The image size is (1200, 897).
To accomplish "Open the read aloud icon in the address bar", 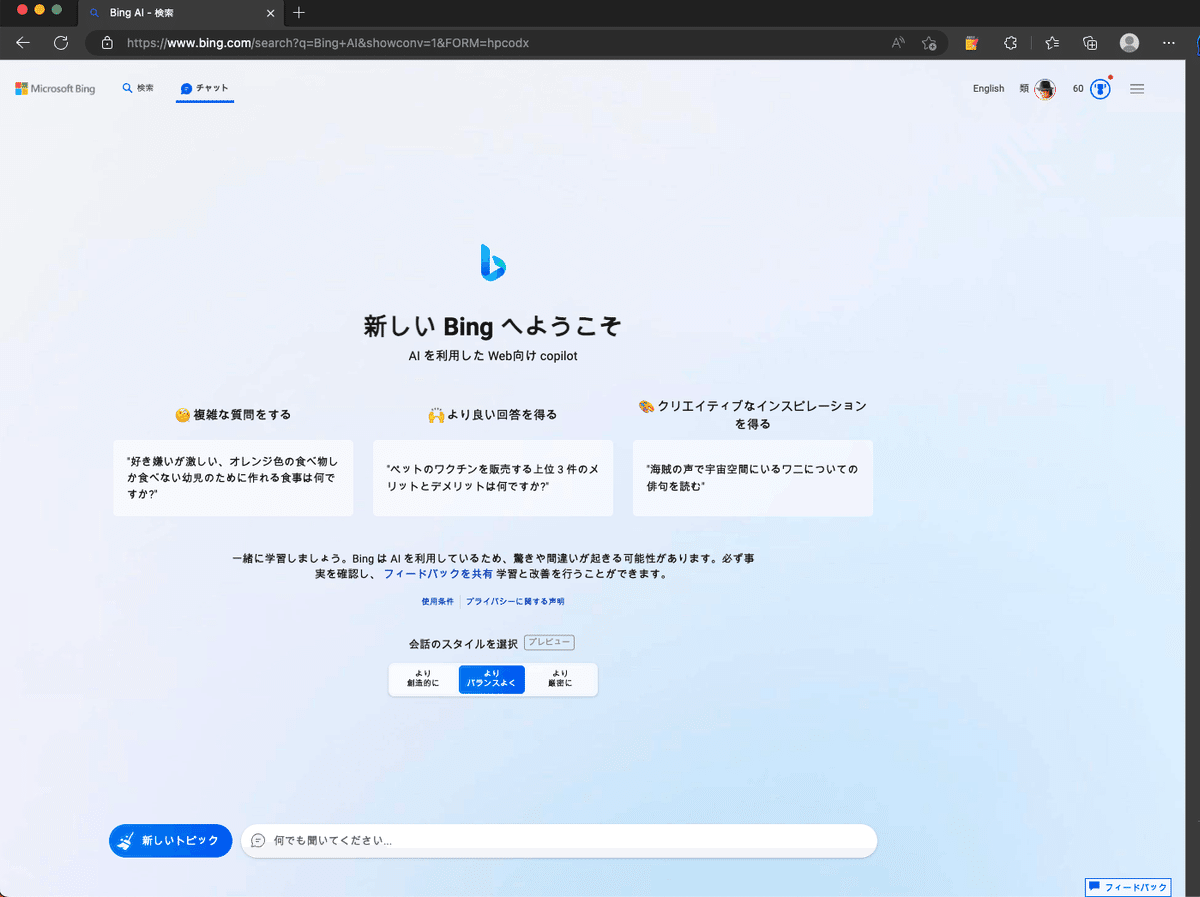I will 898,43.
